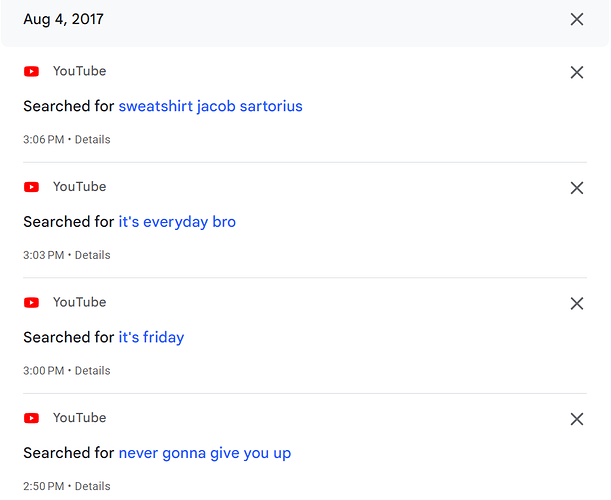Open the never gonna give you up link
The height and width of the screenshot is (500, 611).
[x=205, y=453]
